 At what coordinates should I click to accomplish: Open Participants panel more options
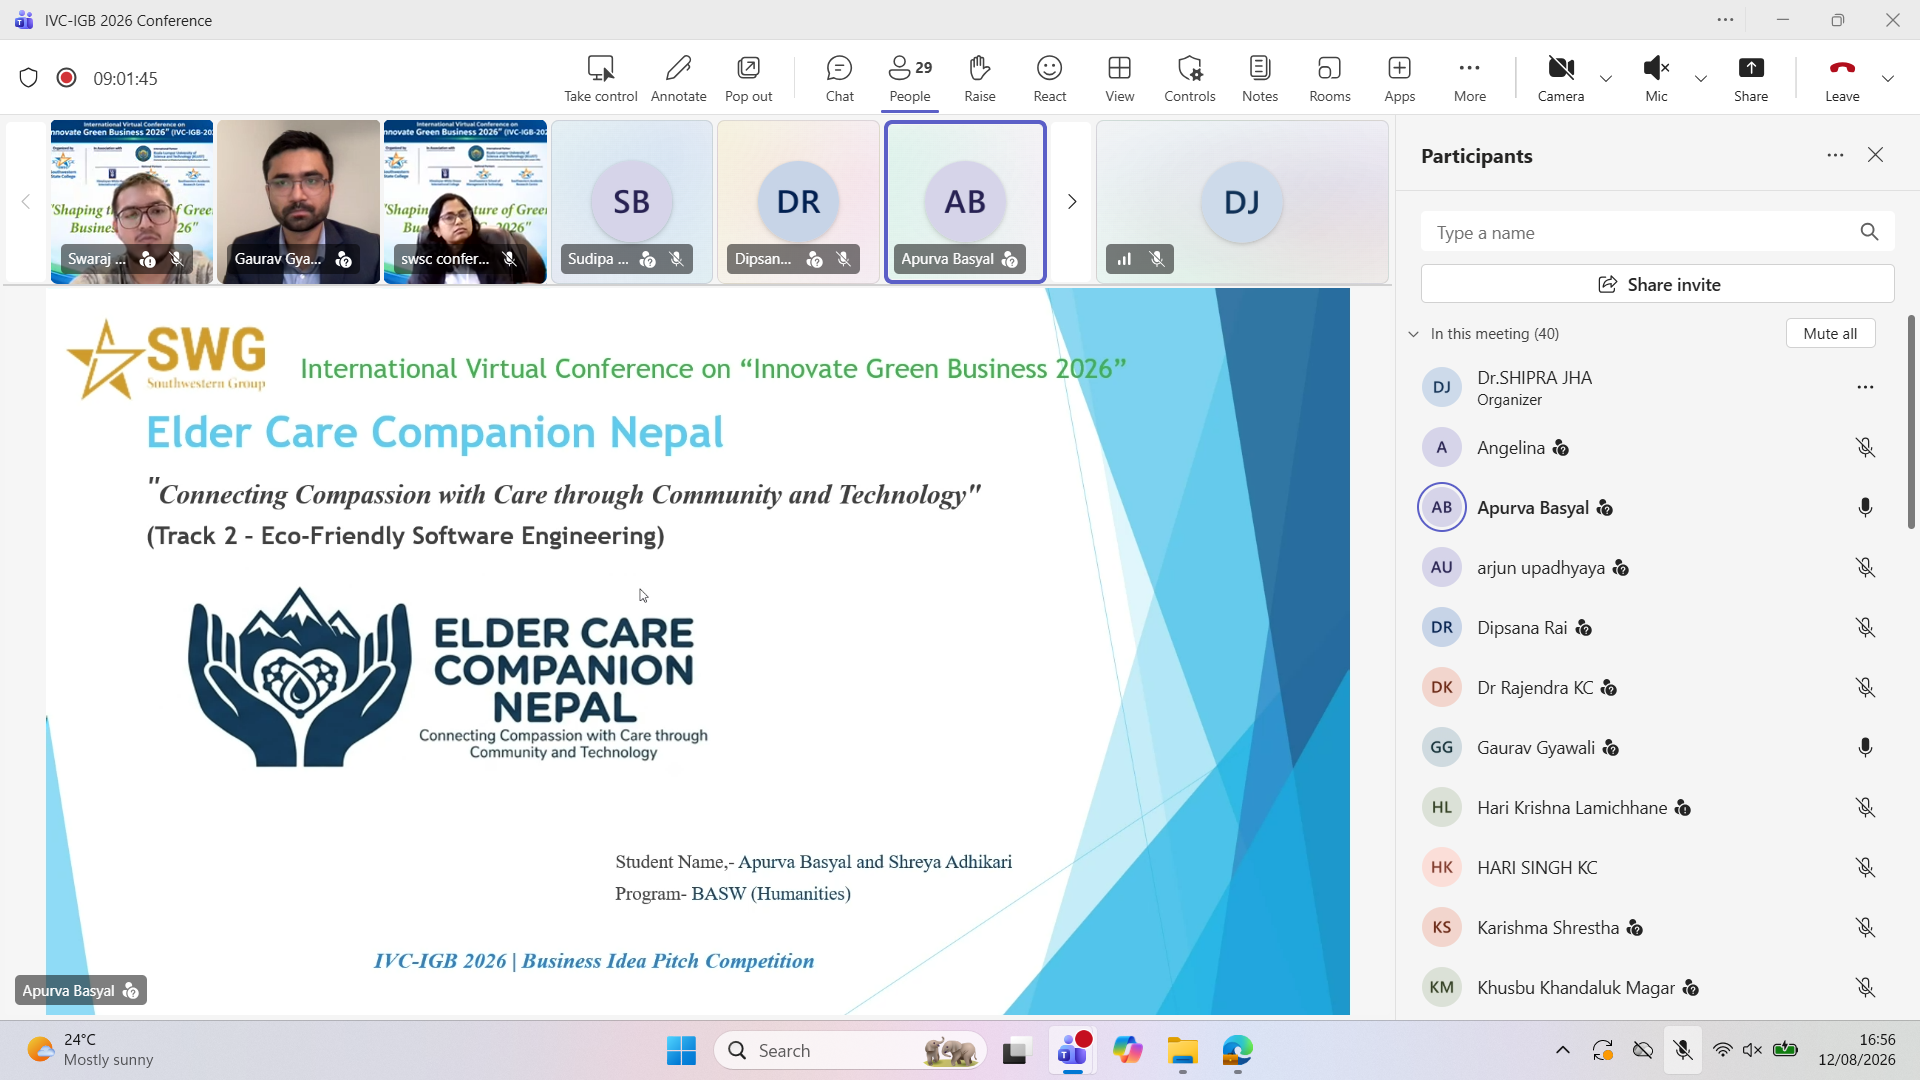click(x=1835, y=155)
